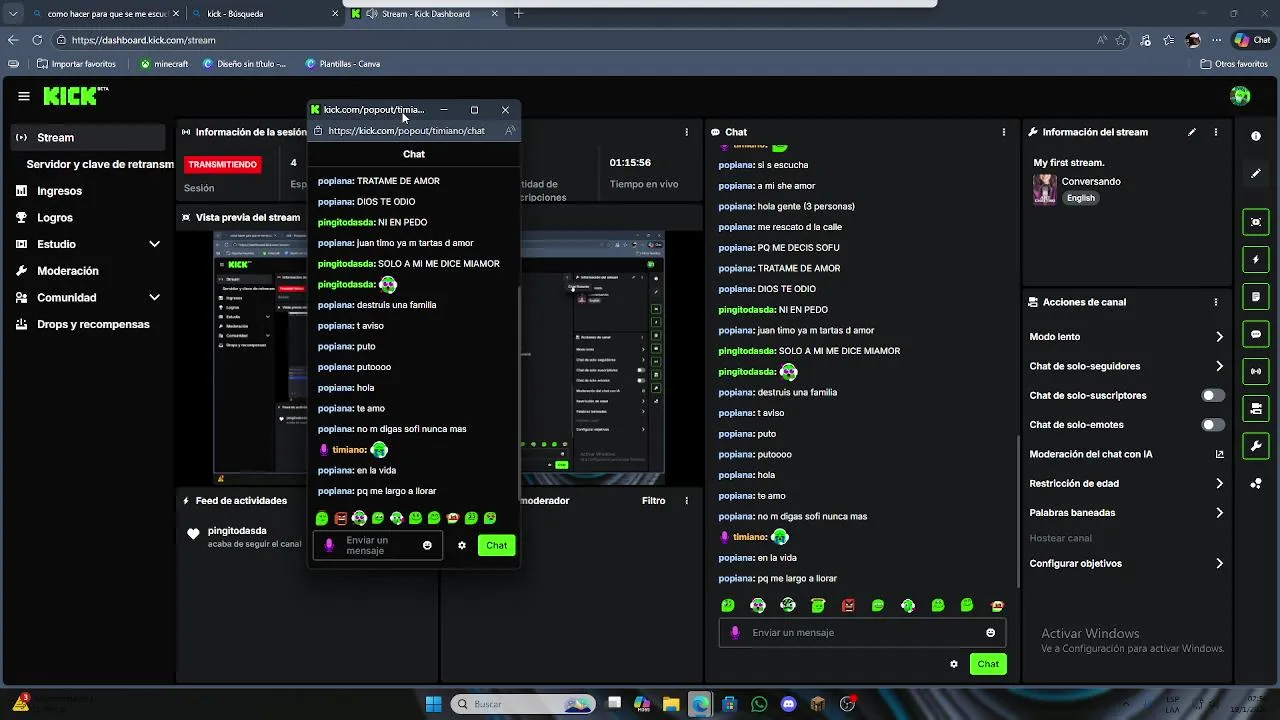Open WhatsApp from the taskbar
1280x720 pixels.
point(758,704)
